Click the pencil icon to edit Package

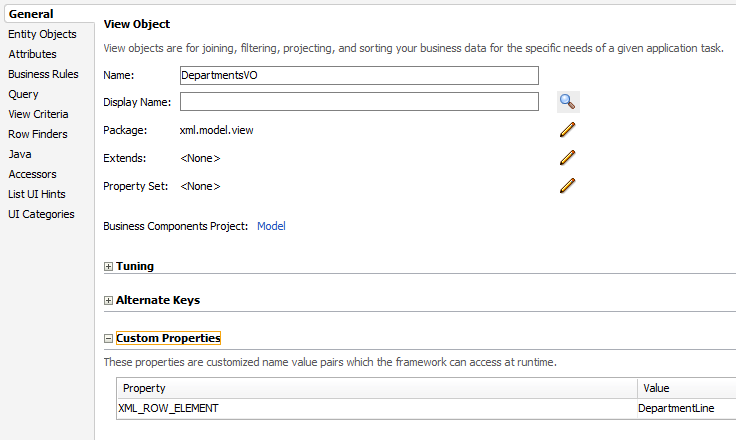coord(568,129)
